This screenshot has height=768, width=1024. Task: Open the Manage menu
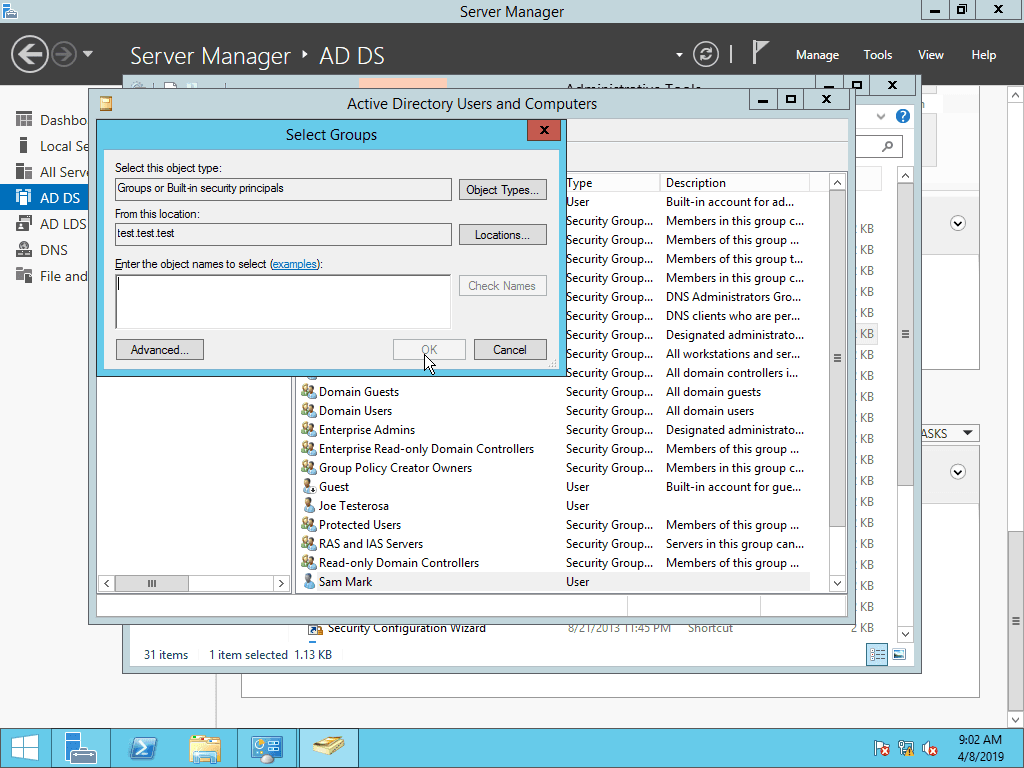click(x=817, y=55)
